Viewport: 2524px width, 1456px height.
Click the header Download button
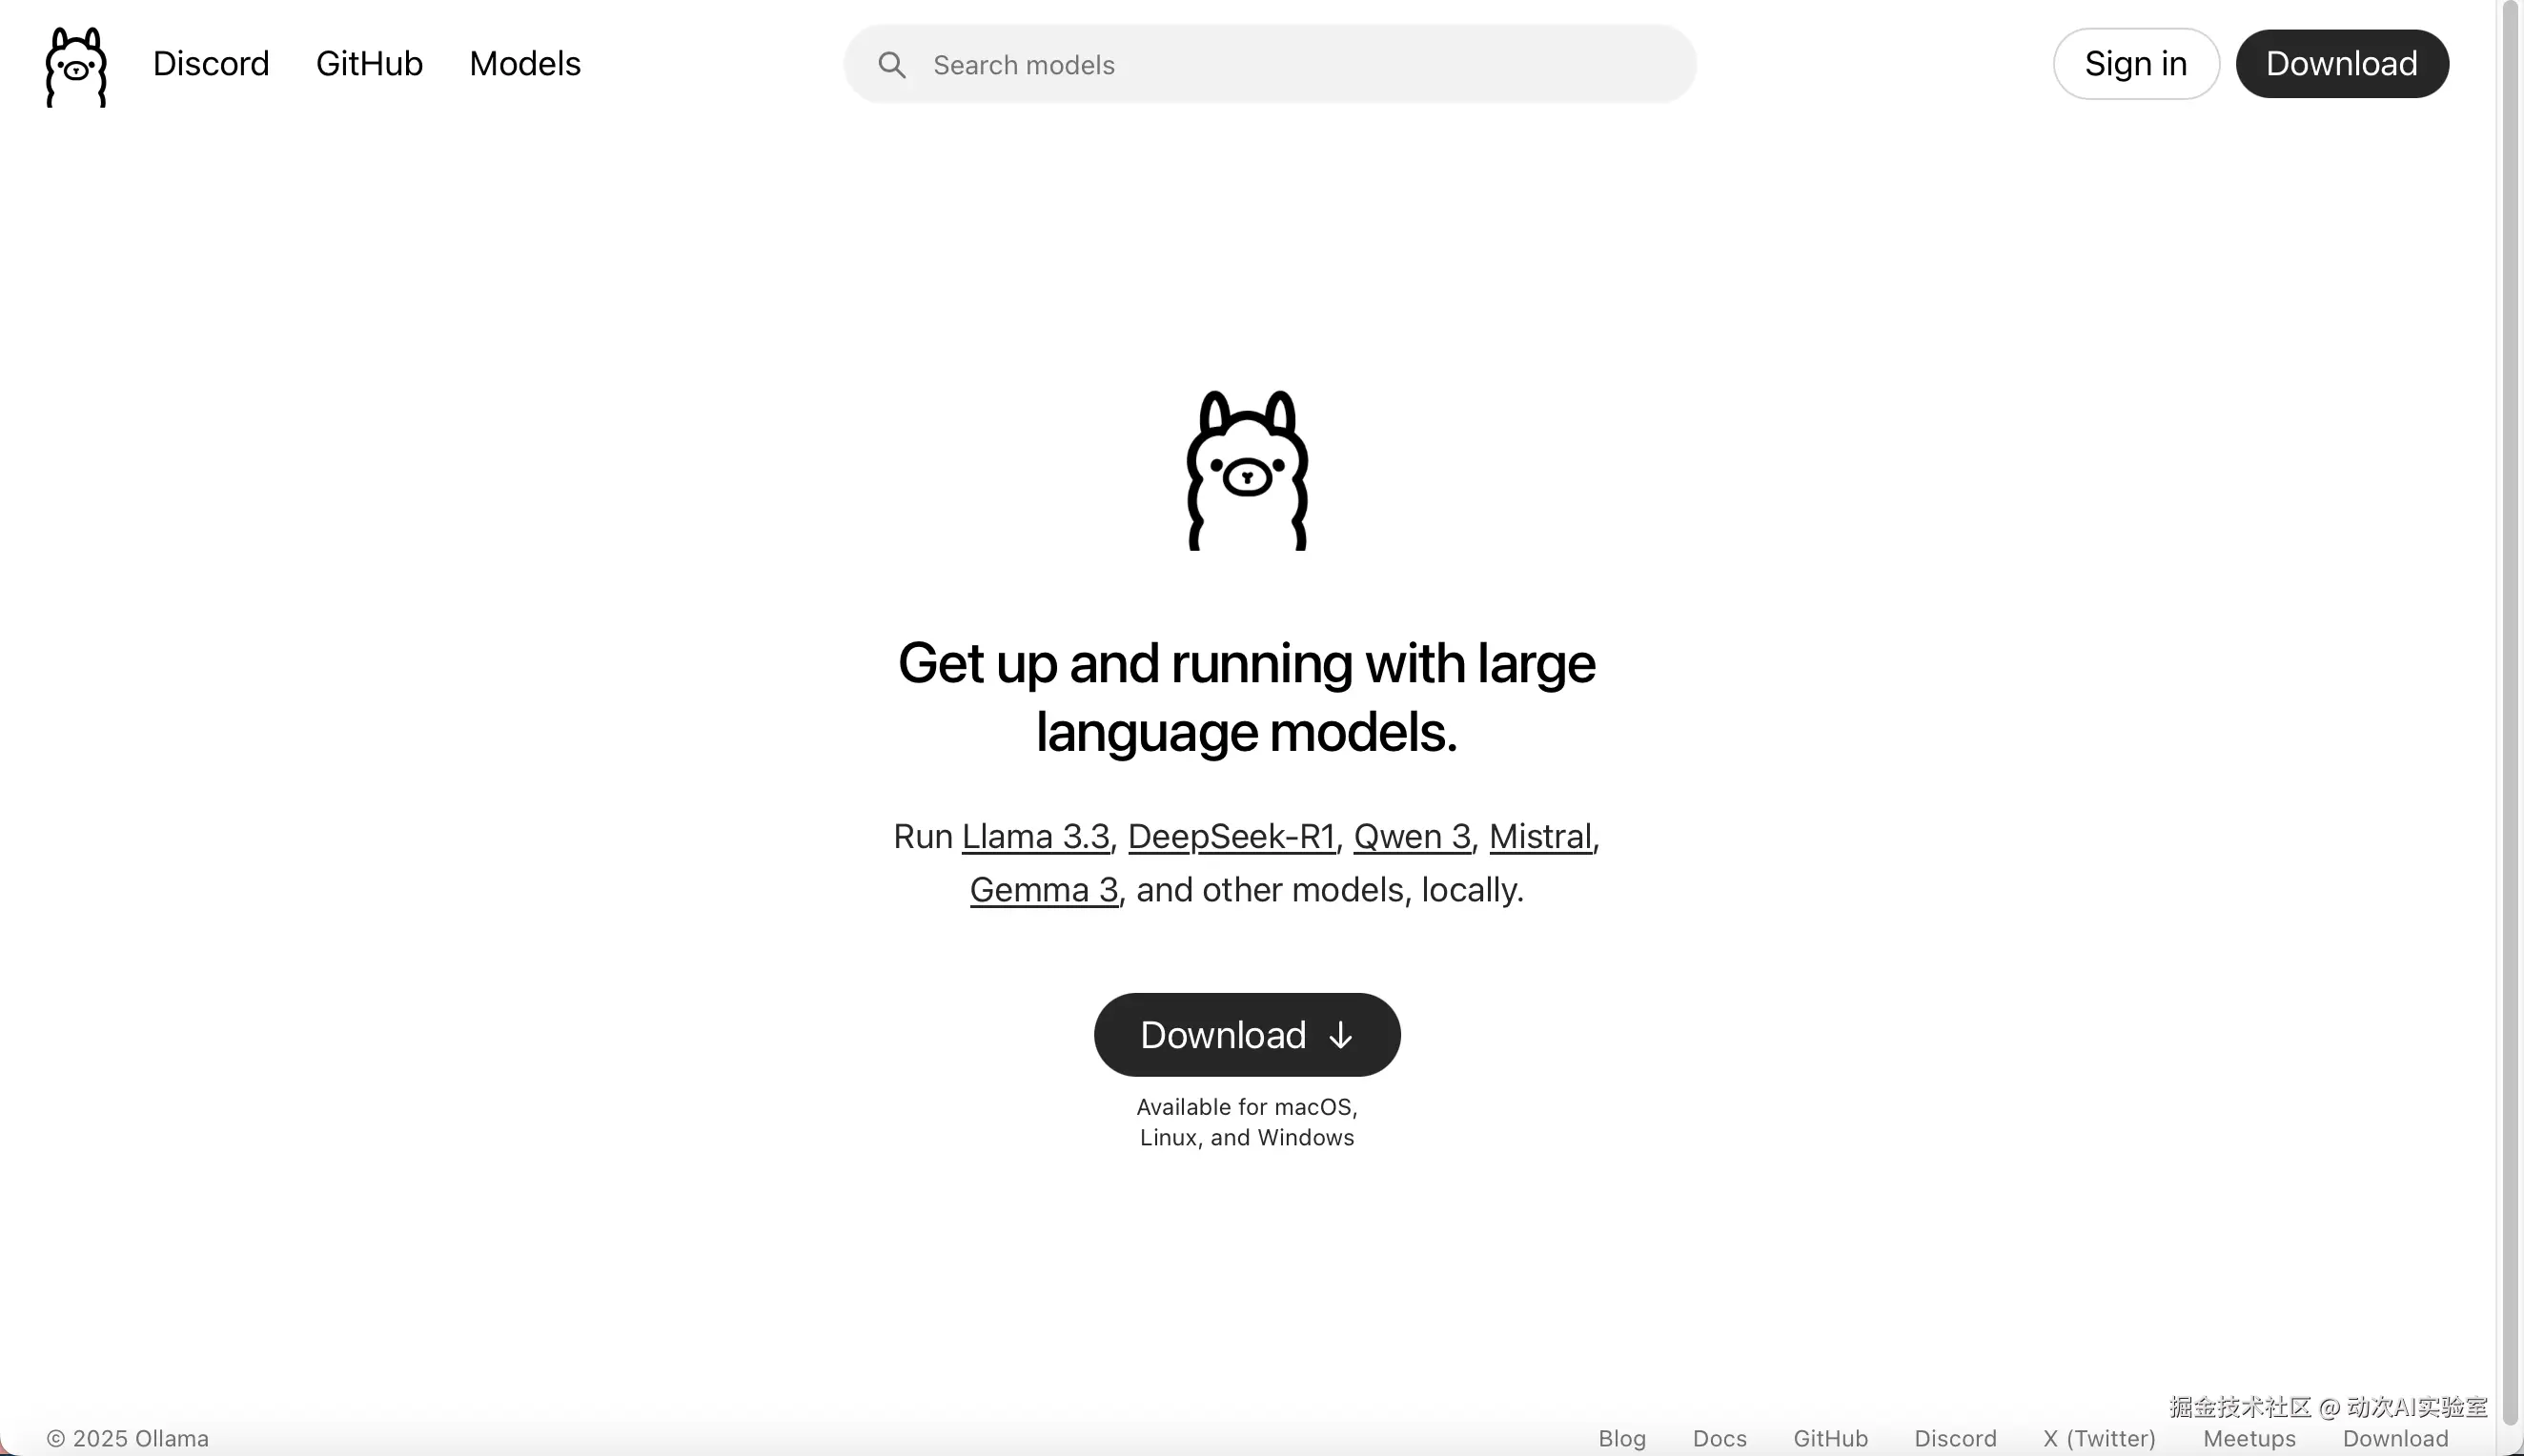(x=2342, y=64)
